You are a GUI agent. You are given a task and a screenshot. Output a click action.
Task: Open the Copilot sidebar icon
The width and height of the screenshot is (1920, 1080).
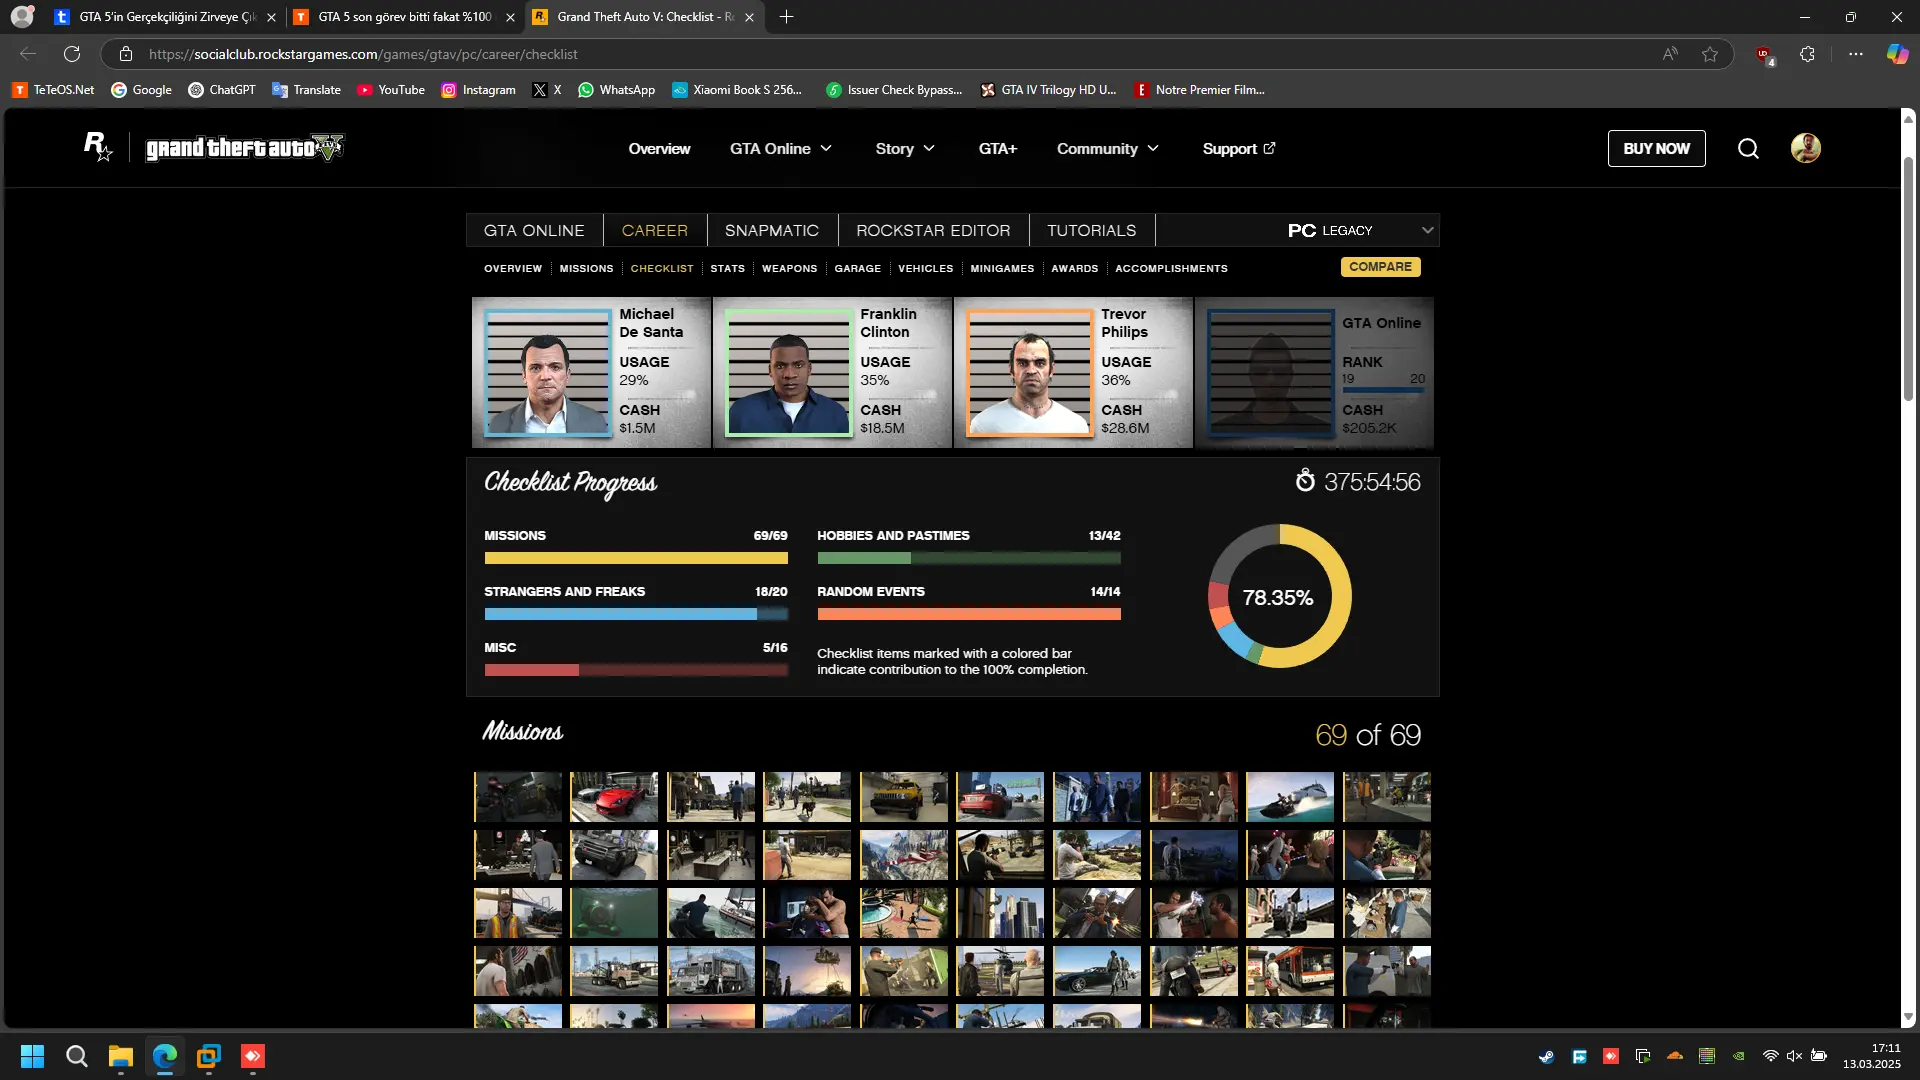(1897, 54)
